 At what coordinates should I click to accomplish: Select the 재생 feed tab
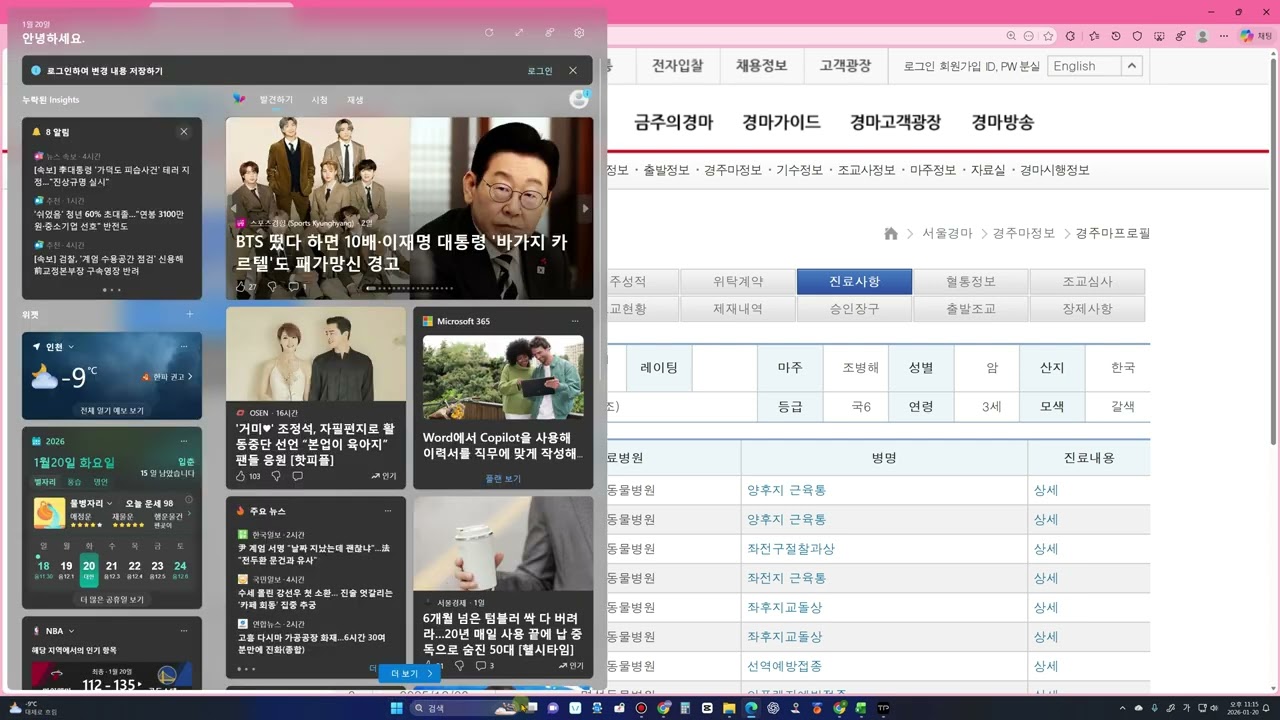[355, 100]
